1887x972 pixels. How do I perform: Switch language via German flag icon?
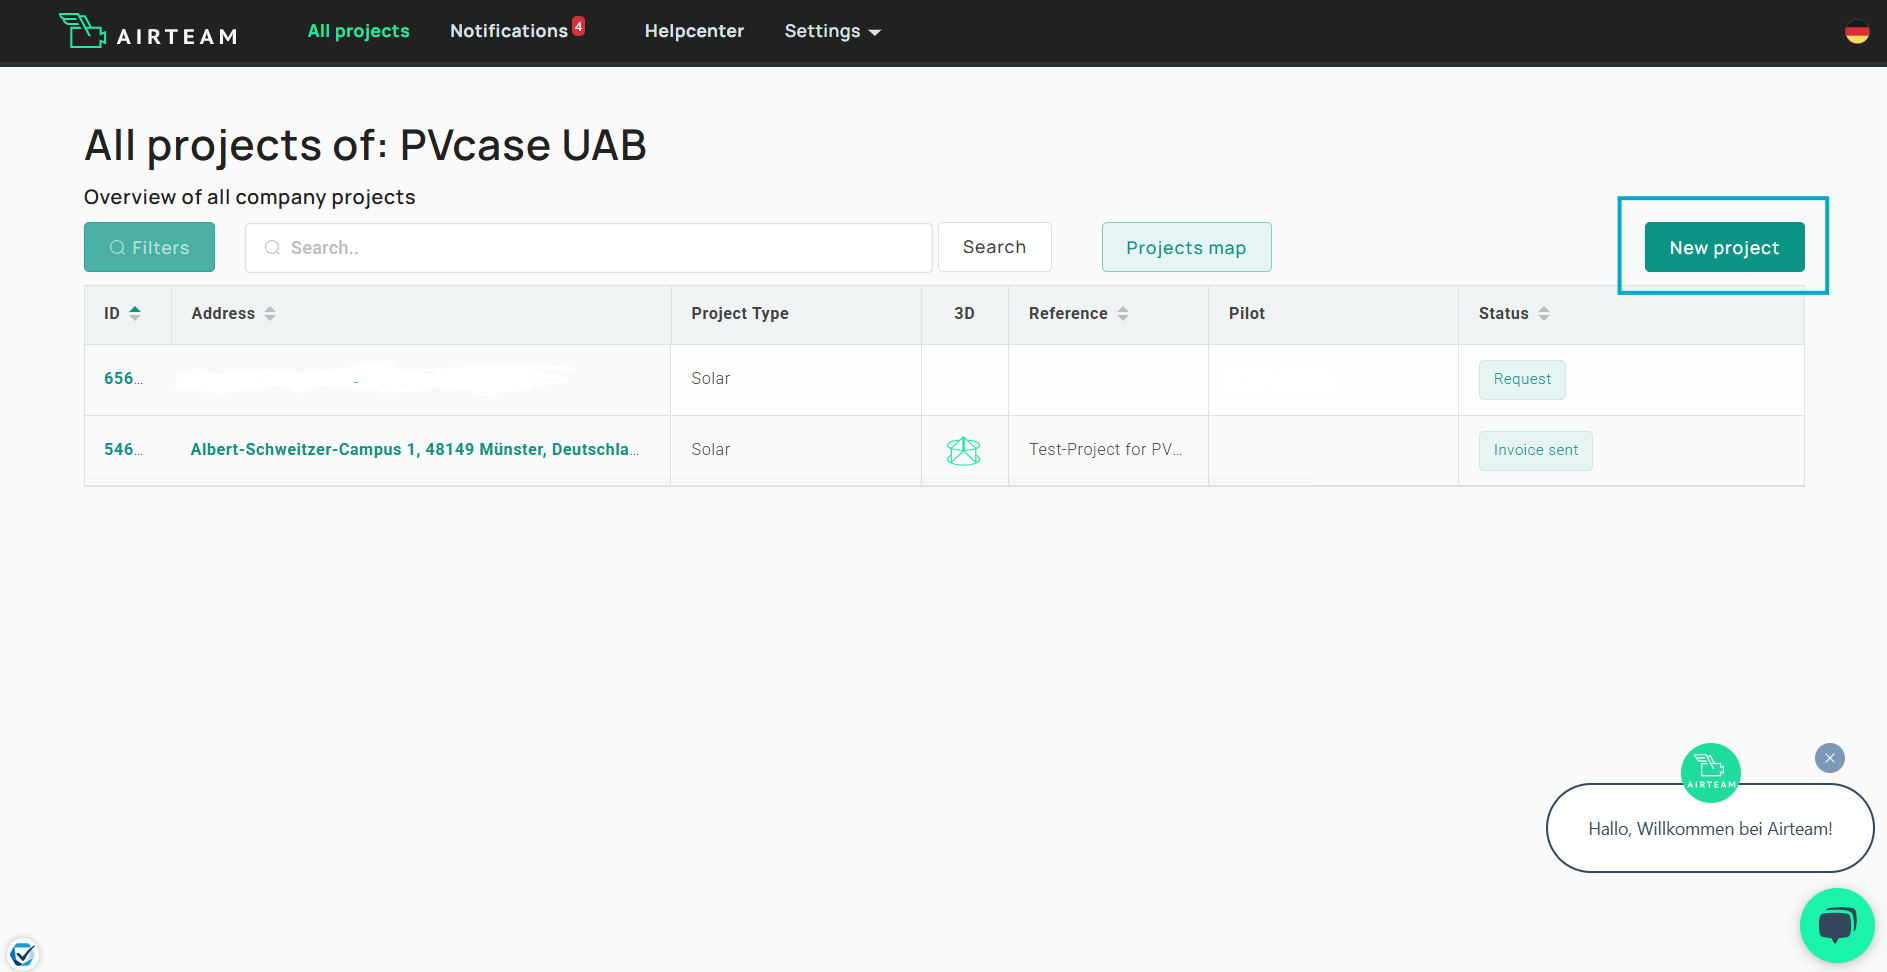point(1857,32)
